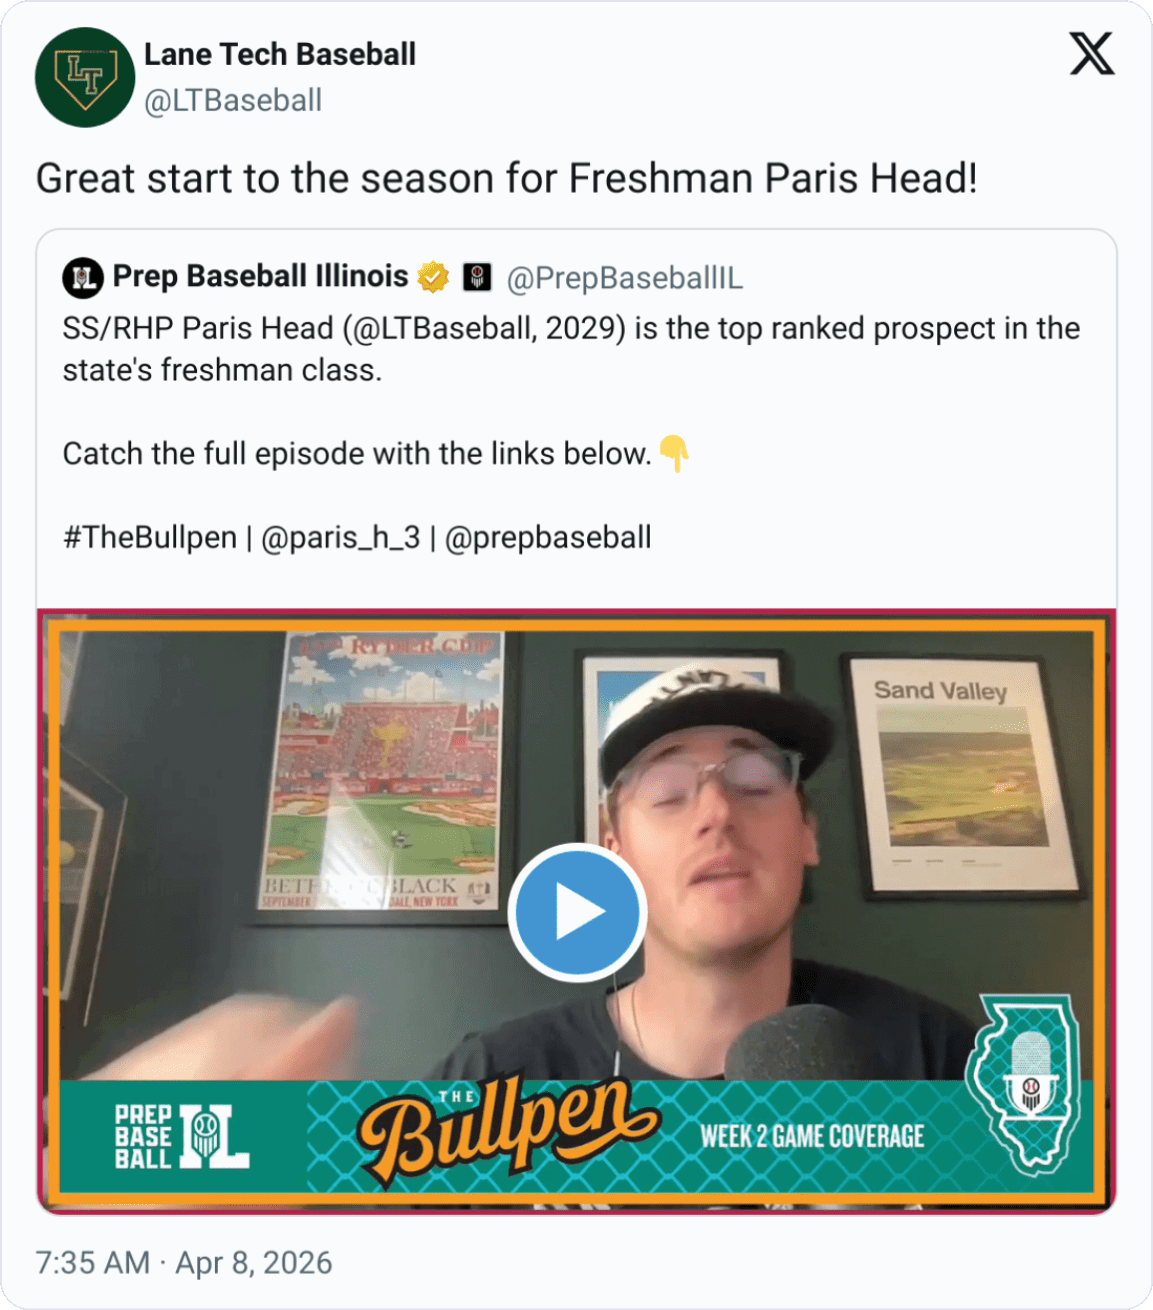Click the X logo icon
Screen dimensions: 1153x1310
[x=1091, y=54]
